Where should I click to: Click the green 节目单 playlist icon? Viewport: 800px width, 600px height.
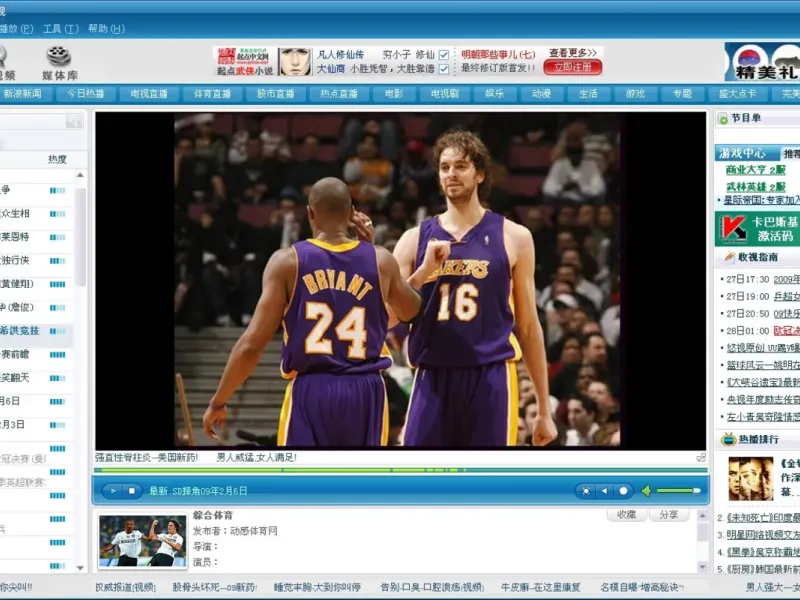(723, 119)
